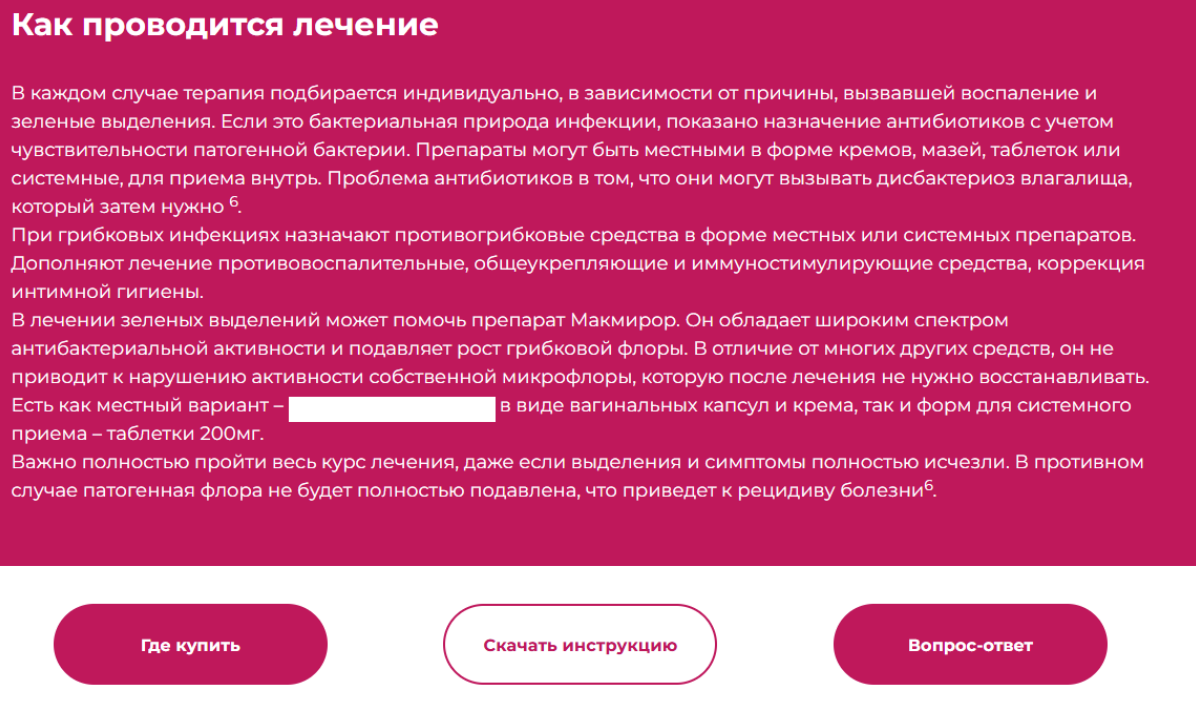Screen dimensions: 1196x702
Task: Click the line starting "В лечении зеленых выделений"
Action: click(510, 320)
